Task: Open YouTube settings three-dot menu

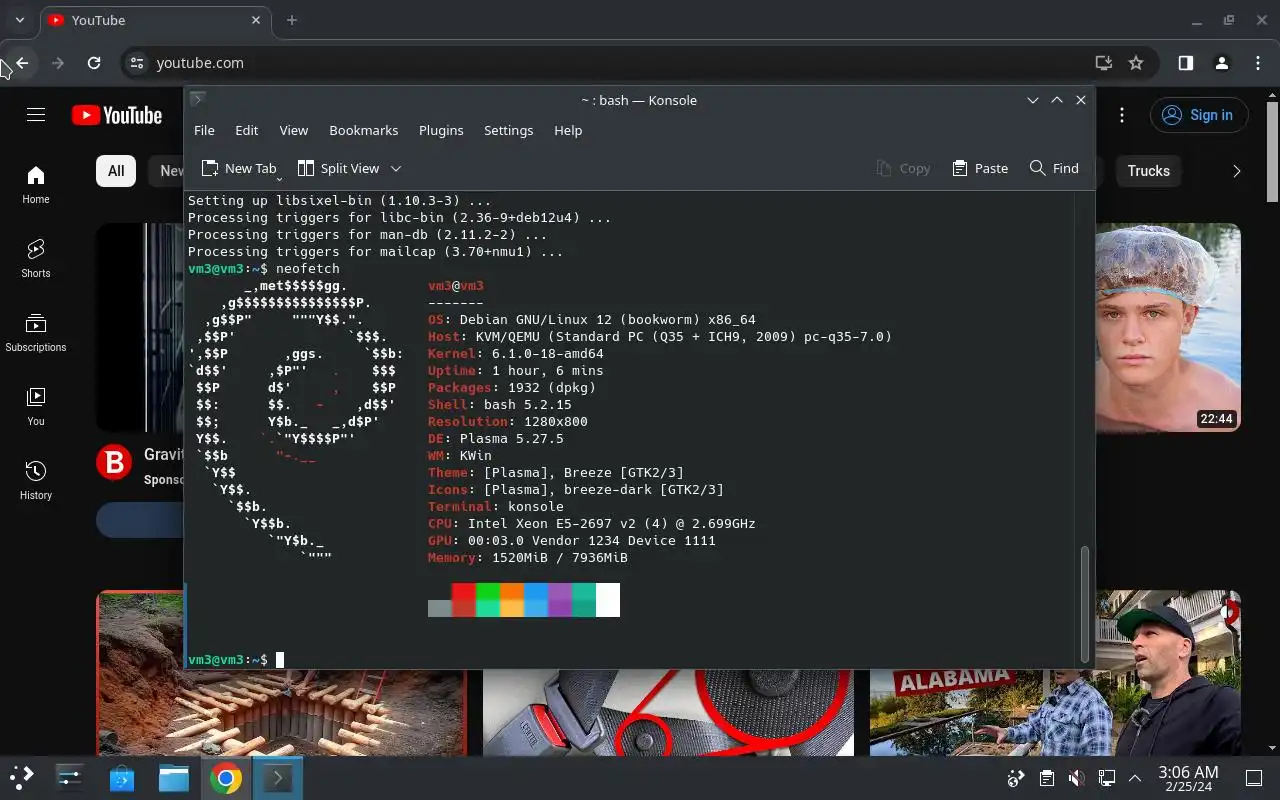Action: click(1122, 115)
